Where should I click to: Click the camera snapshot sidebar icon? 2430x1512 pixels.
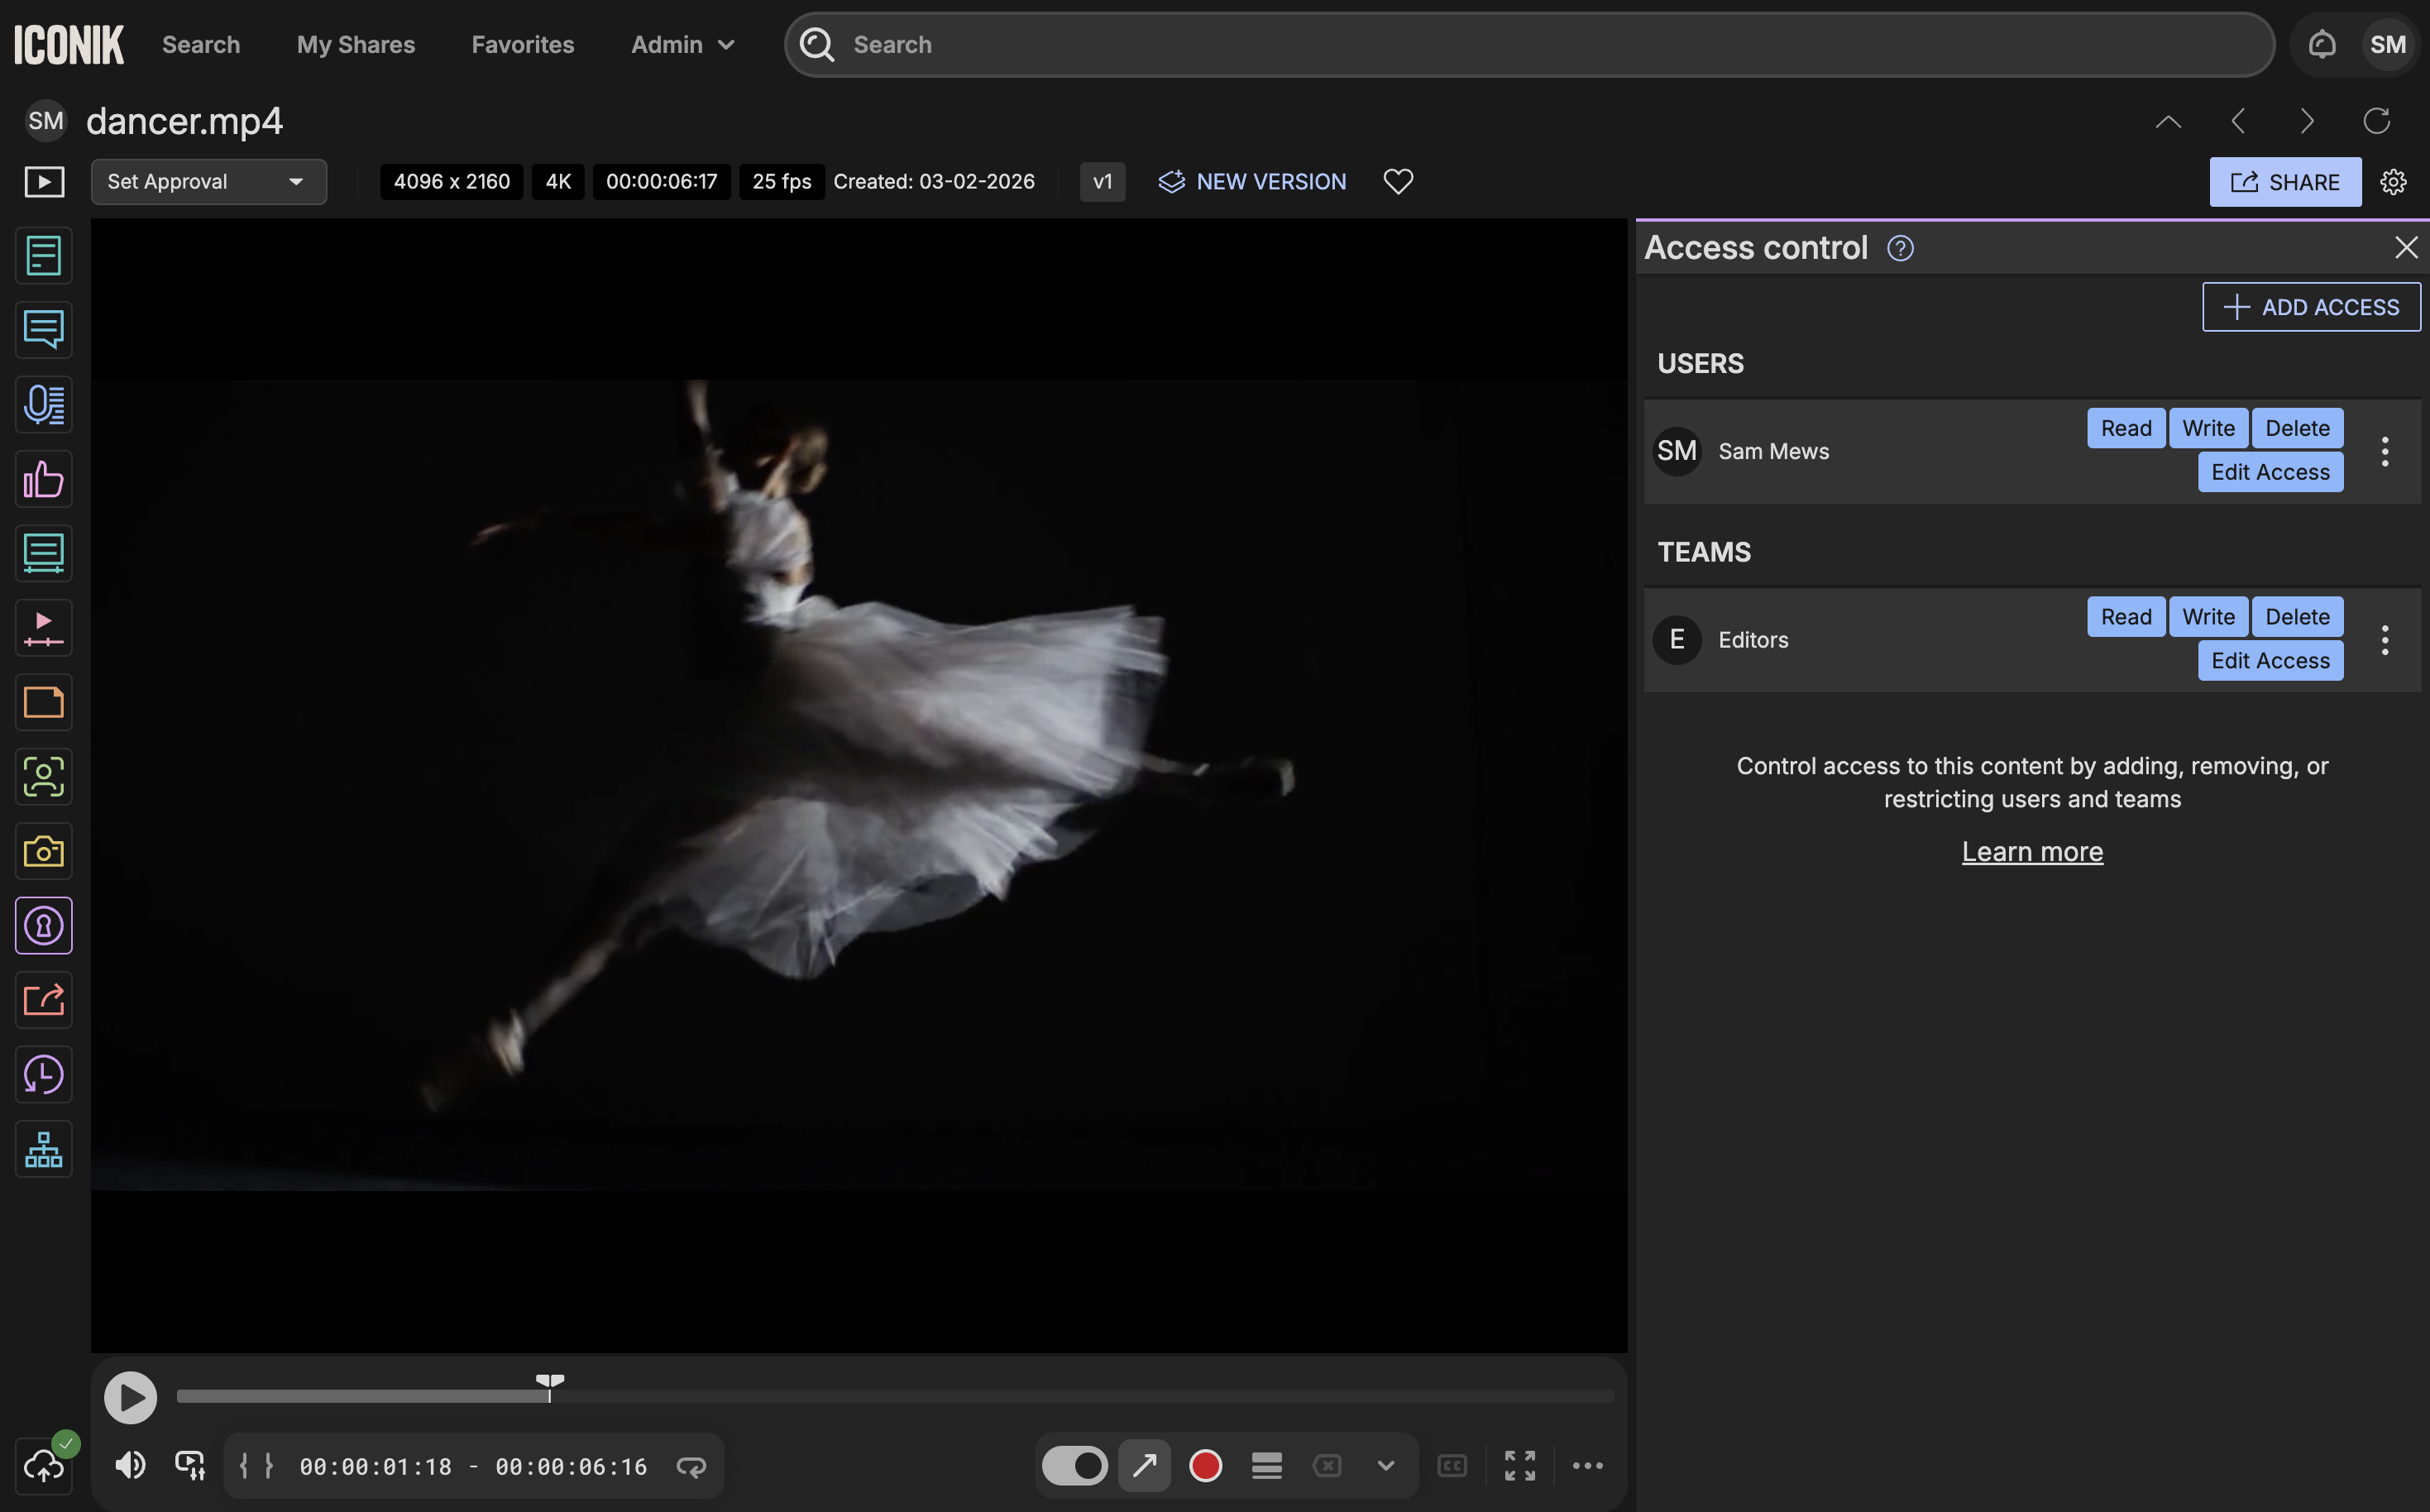click(x=43, y=851)
